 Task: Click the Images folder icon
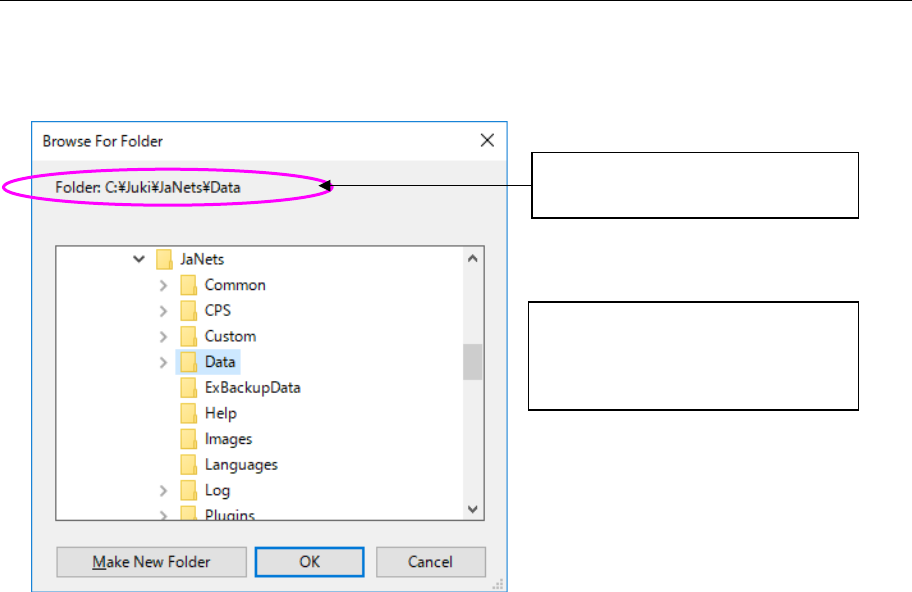click(189, 439)
